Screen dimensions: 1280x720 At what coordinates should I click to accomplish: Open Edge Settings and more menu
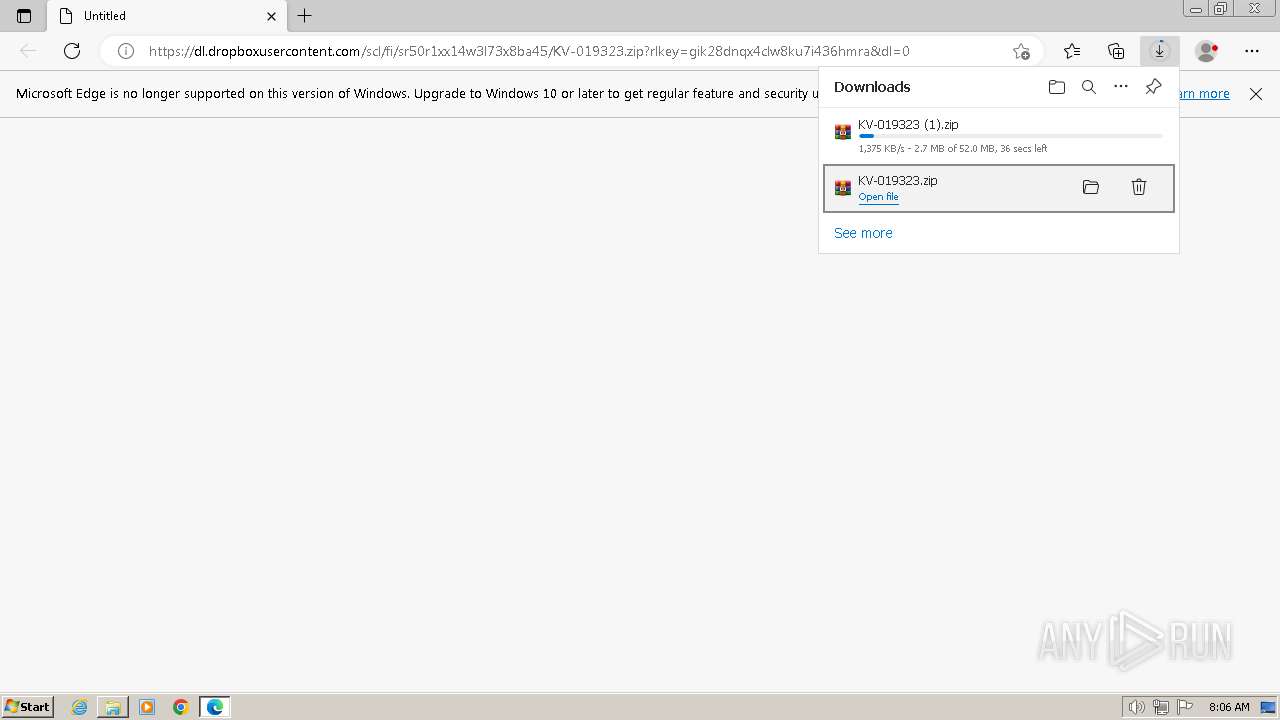pyautogui.click(x=1252, y=51)
